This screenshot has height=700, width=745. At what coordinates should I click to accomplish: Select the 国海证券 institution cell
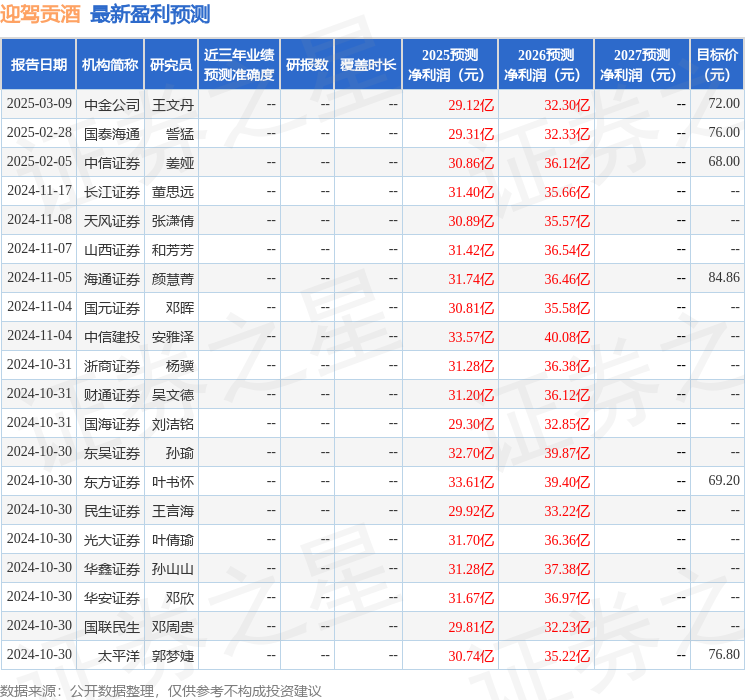coord(112,423)
